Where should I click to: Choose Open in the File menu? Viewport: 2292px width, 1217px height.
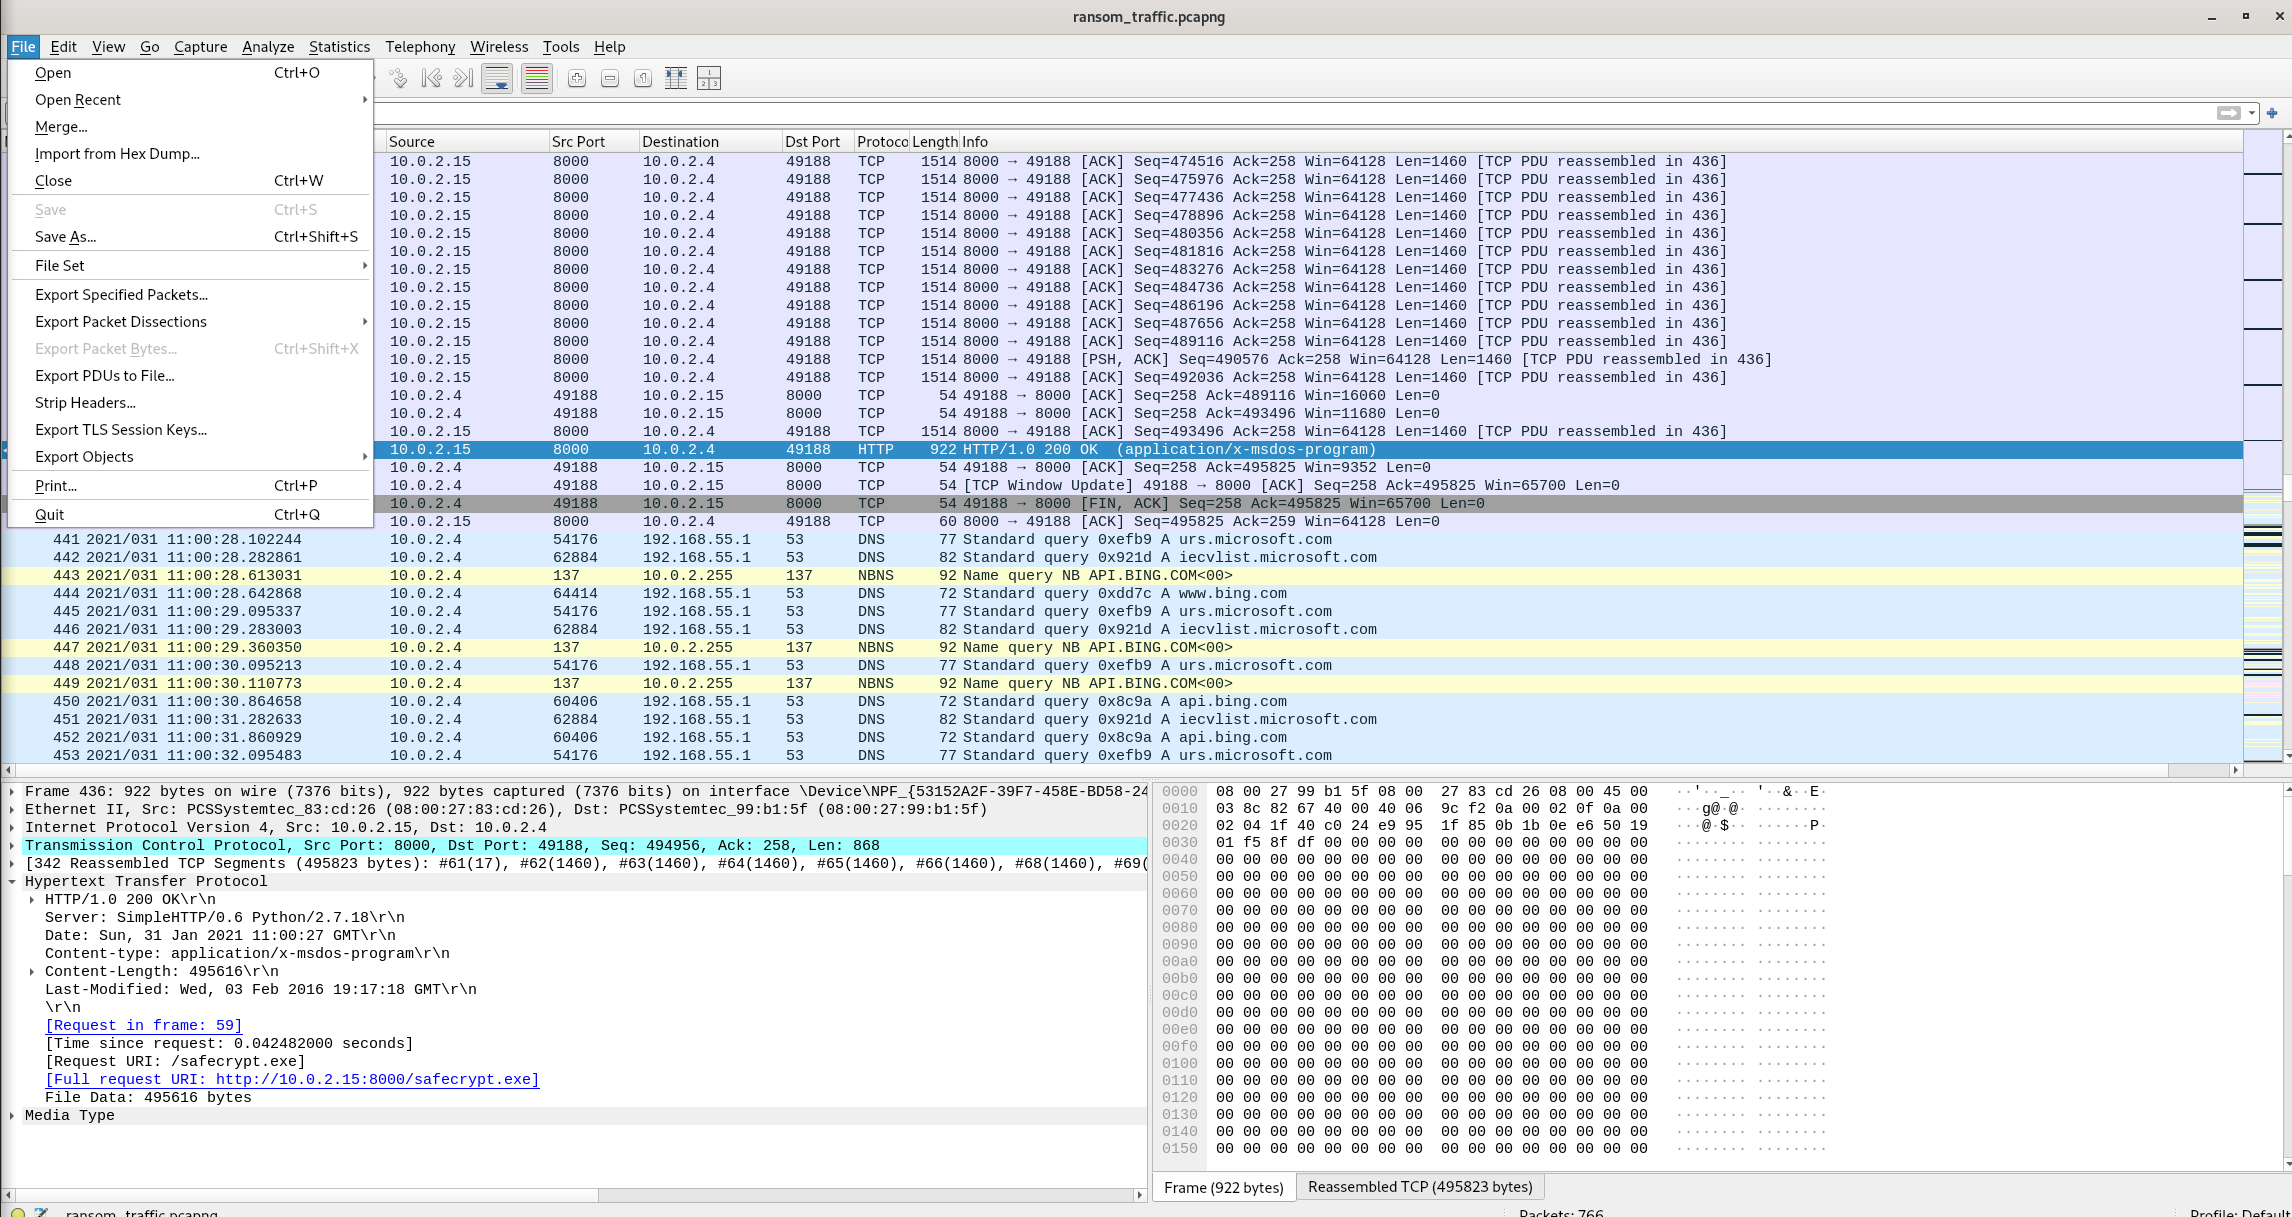click(190, 73)
